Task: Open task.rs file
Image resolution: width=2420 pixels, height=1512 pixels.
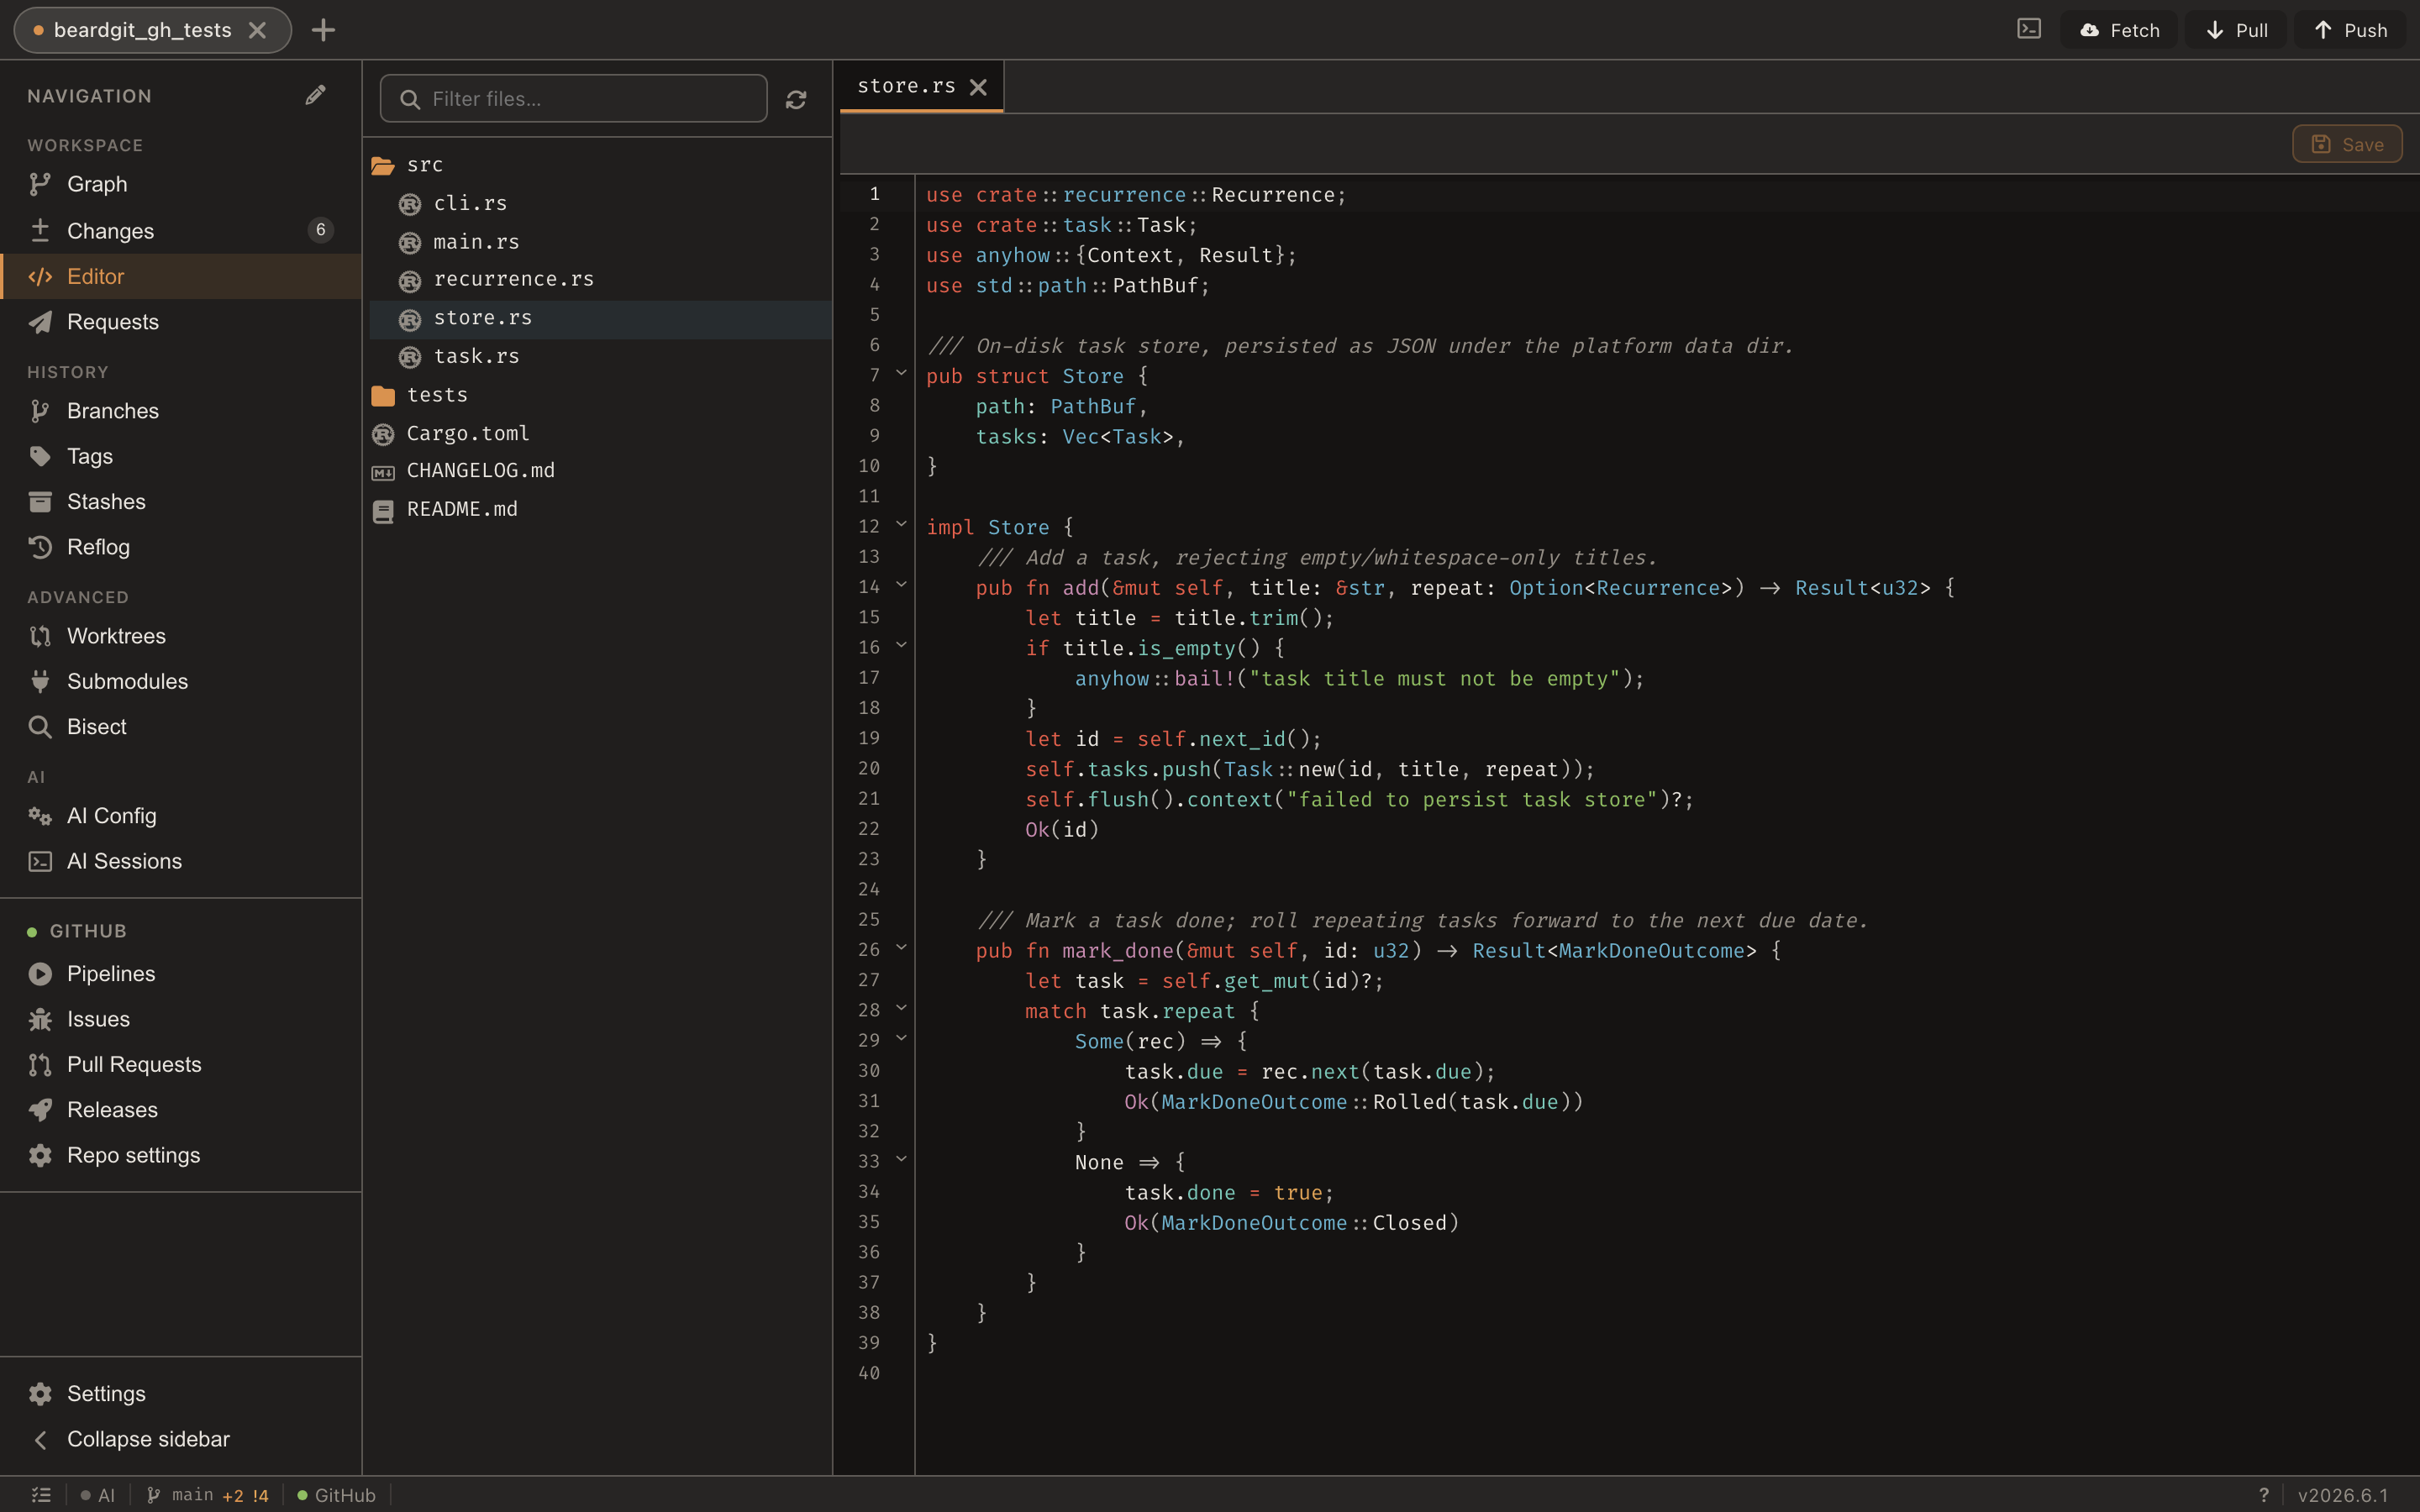Action: click(600, 356)
